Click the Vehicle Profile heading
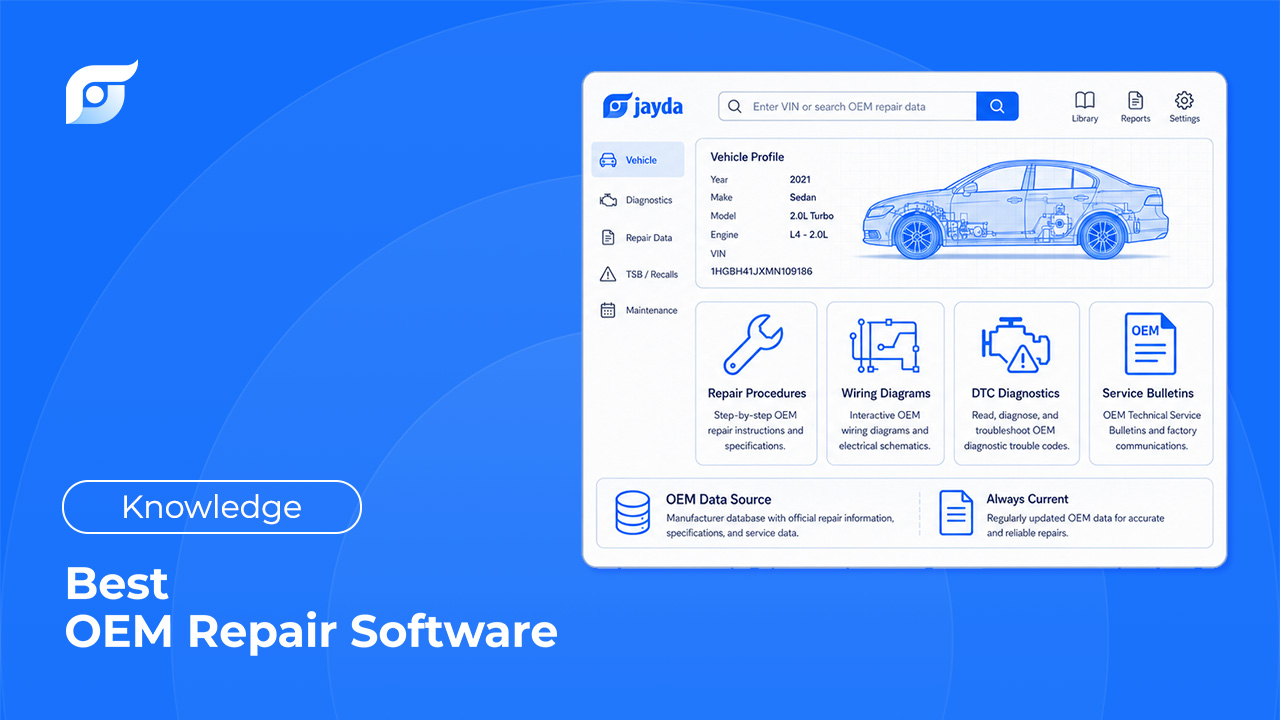1280x720 pixels. tap(747, 157)
